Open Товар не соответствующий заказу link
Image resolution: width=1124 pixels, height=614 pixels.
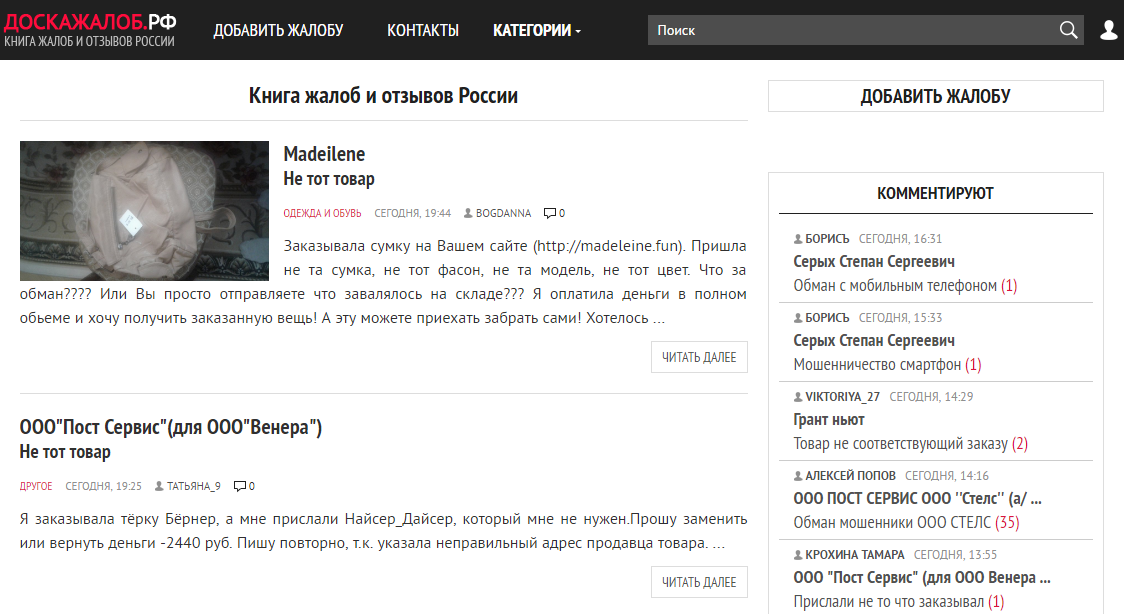click(x=900, y=443)
